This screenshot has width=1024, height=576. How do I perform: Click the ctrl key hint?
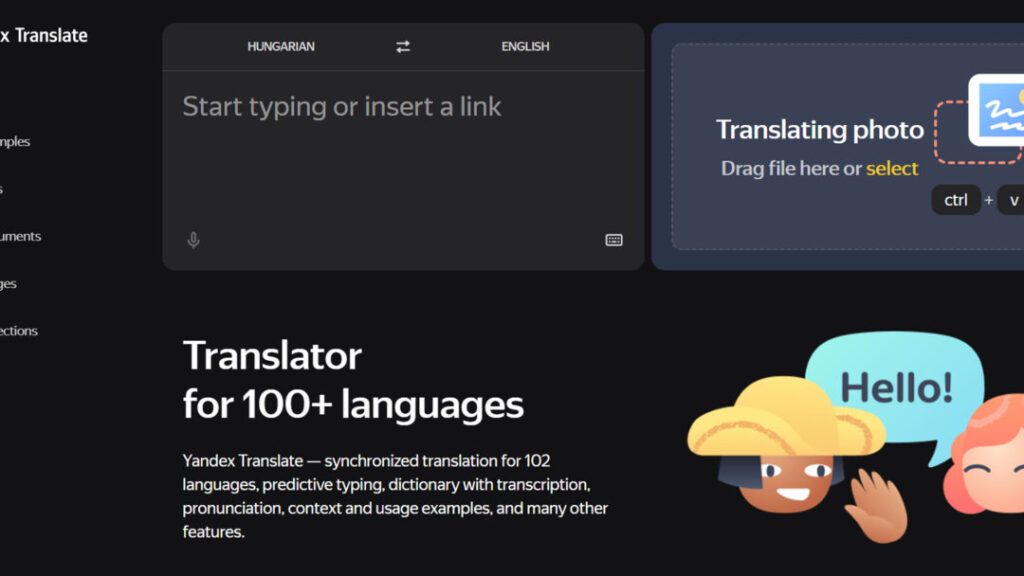(x=956, y=200)
